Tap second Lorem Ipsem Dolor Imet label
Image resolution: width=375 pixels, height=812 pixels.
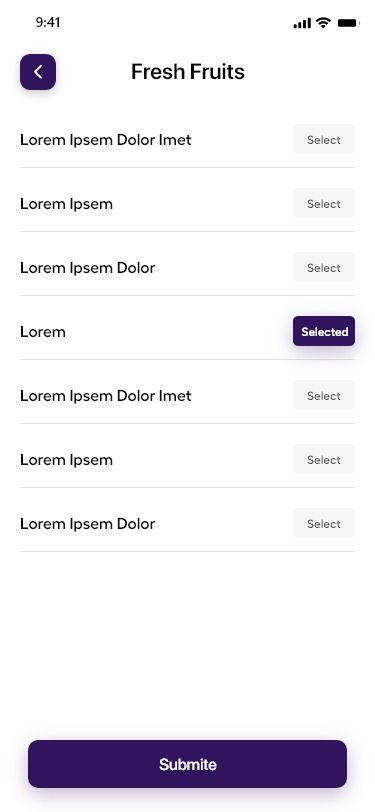click(x=106, y=396)
